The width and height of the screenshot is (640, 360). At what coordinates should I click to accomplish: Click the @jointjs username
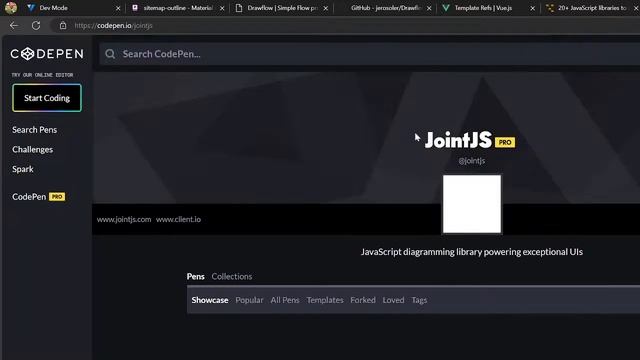click(472, 161)
